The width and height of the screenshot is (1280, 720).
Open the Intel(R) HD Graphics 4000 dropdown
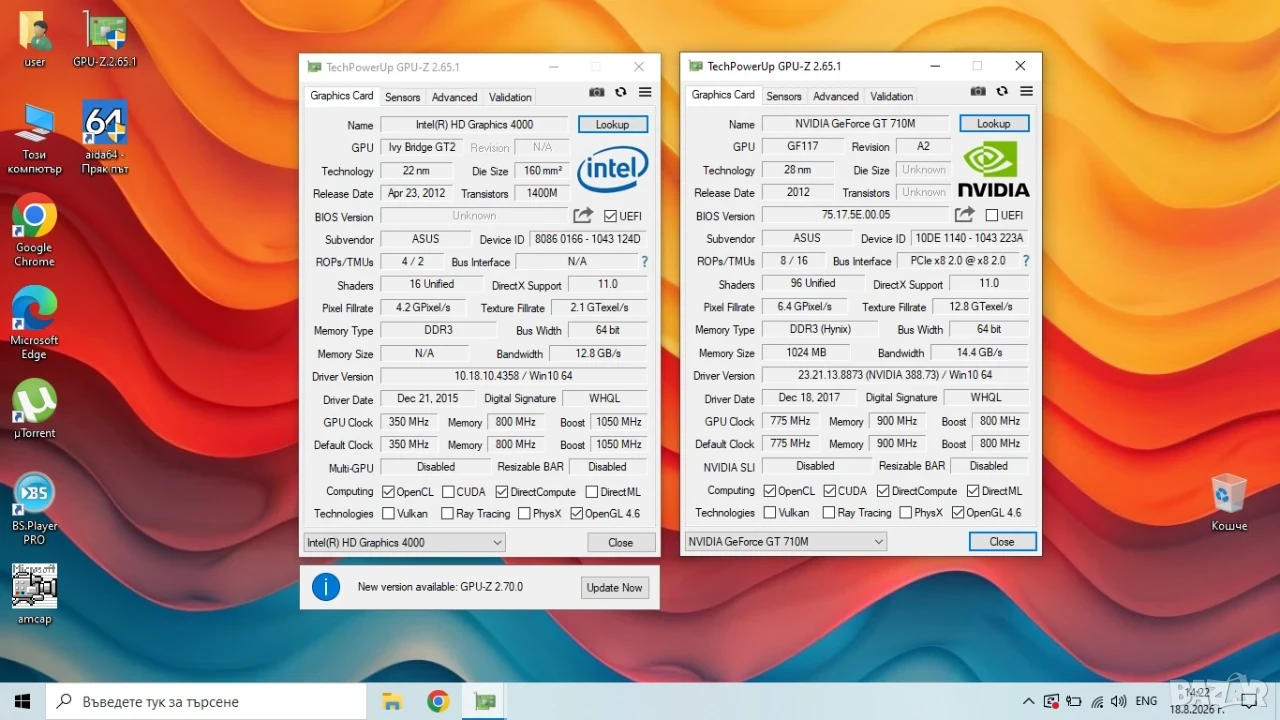pyautogui.click(x=404, y=543)
